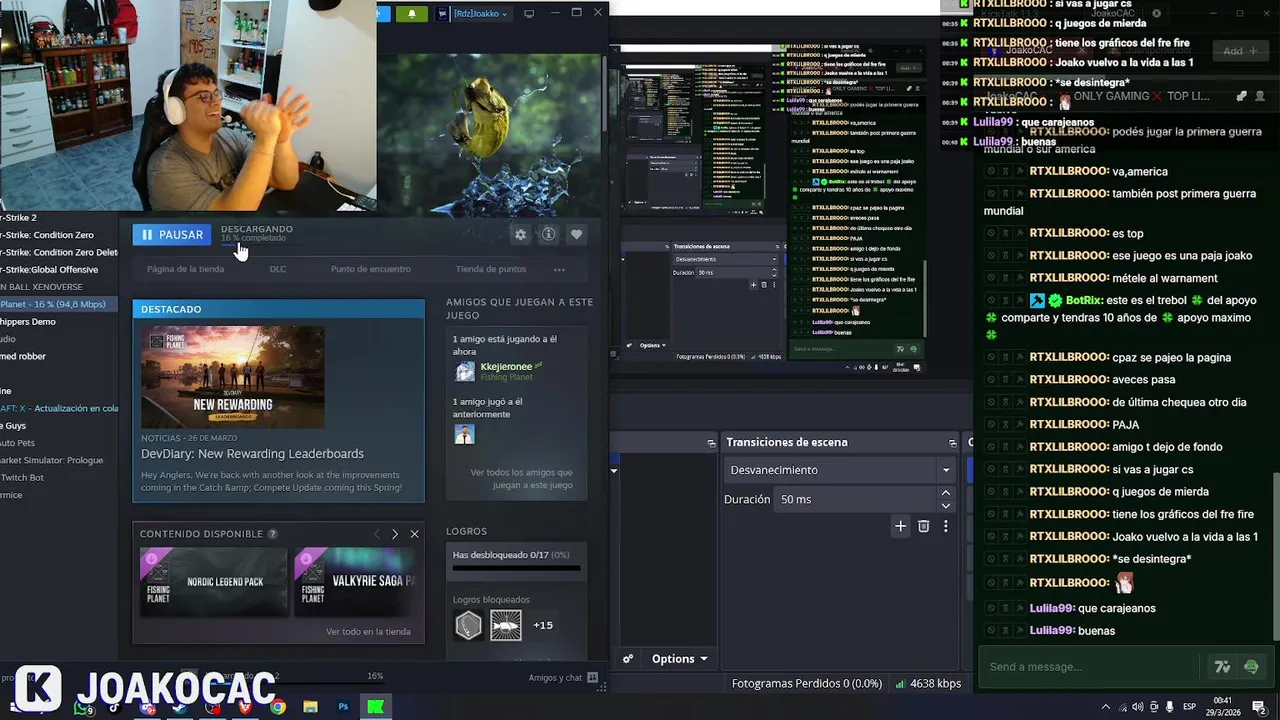Enter Steam Big Picture mode via monitor icon

coord(529,14)
